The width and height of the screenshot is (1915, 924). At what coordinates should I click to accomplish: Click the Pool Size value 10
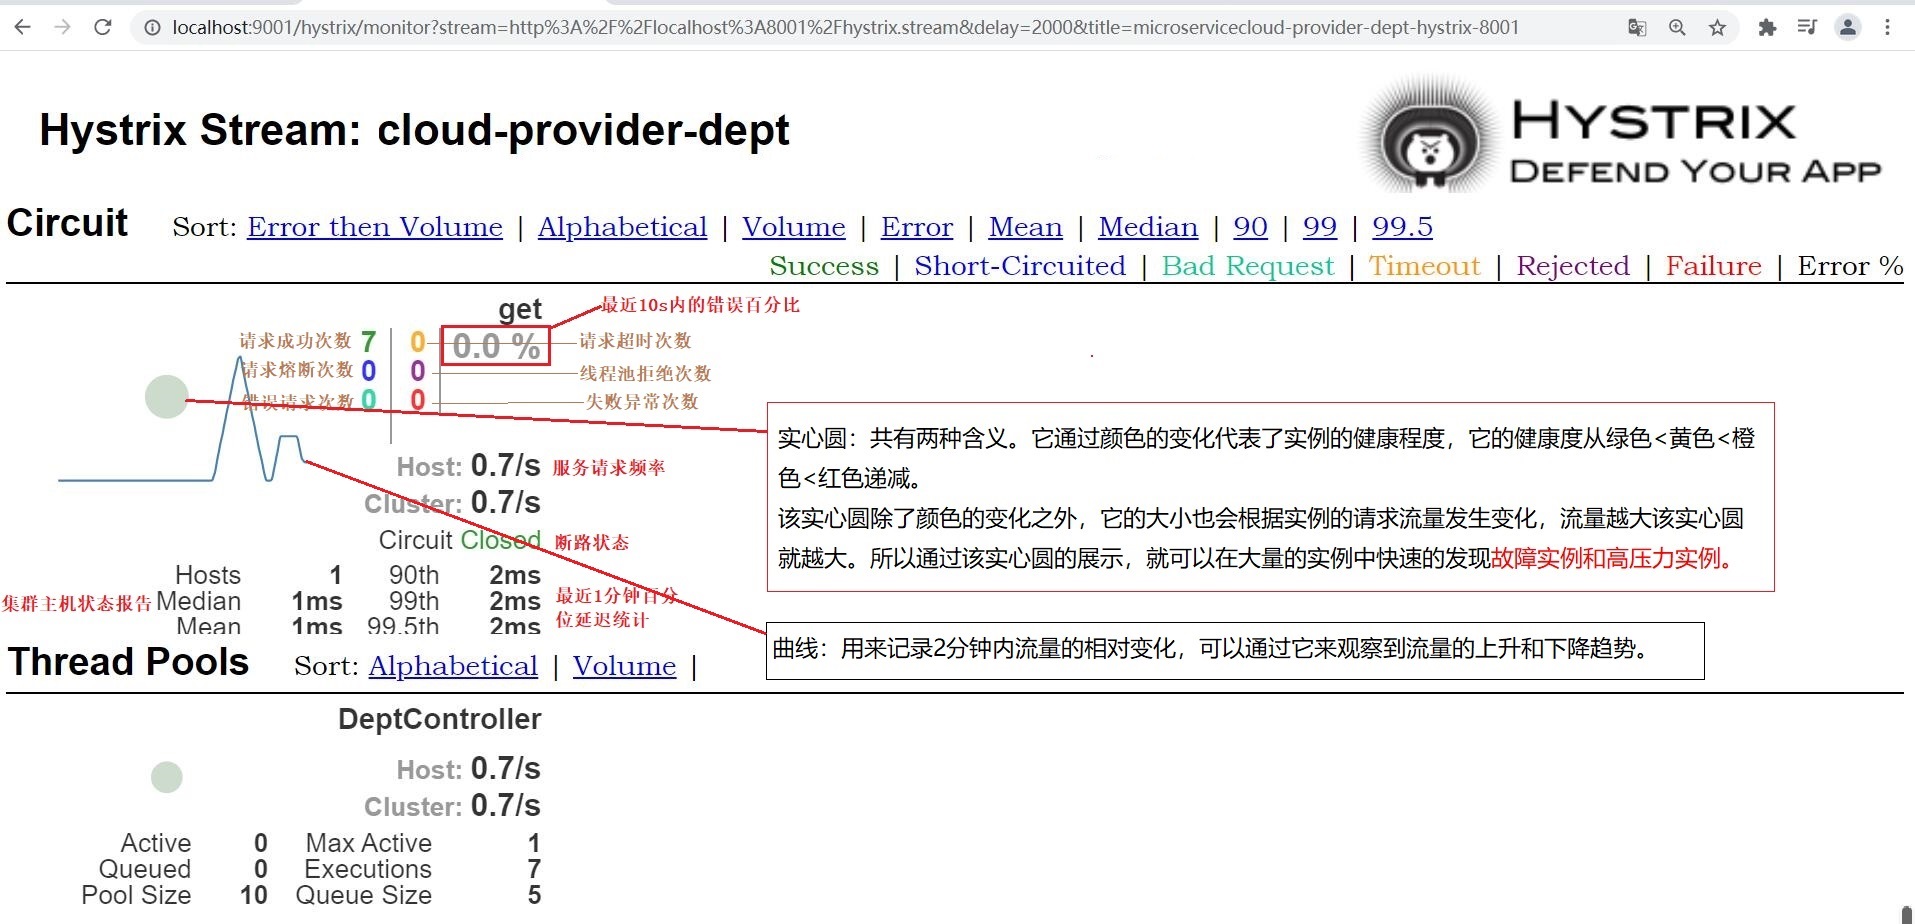pos(254,895)
